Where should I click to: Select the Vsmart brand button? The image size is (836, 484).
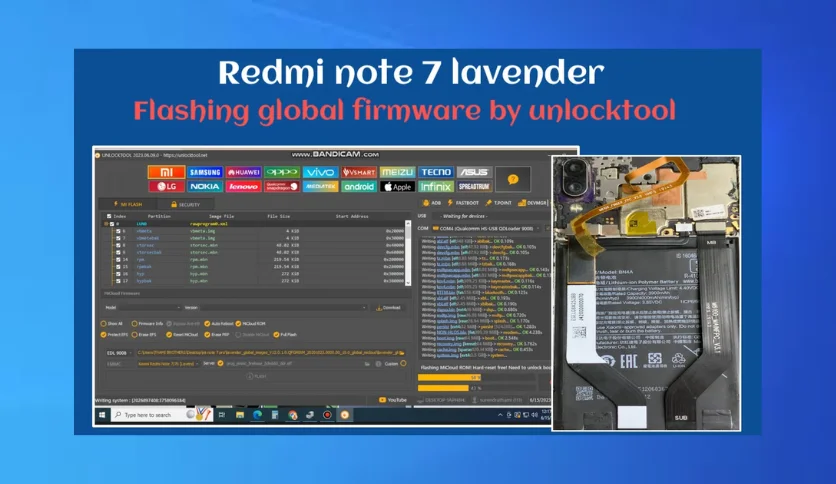(x=359, y=172)
